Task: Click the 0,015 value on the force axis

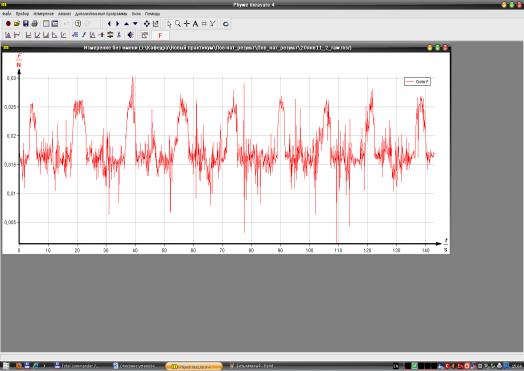Action: 10,164
